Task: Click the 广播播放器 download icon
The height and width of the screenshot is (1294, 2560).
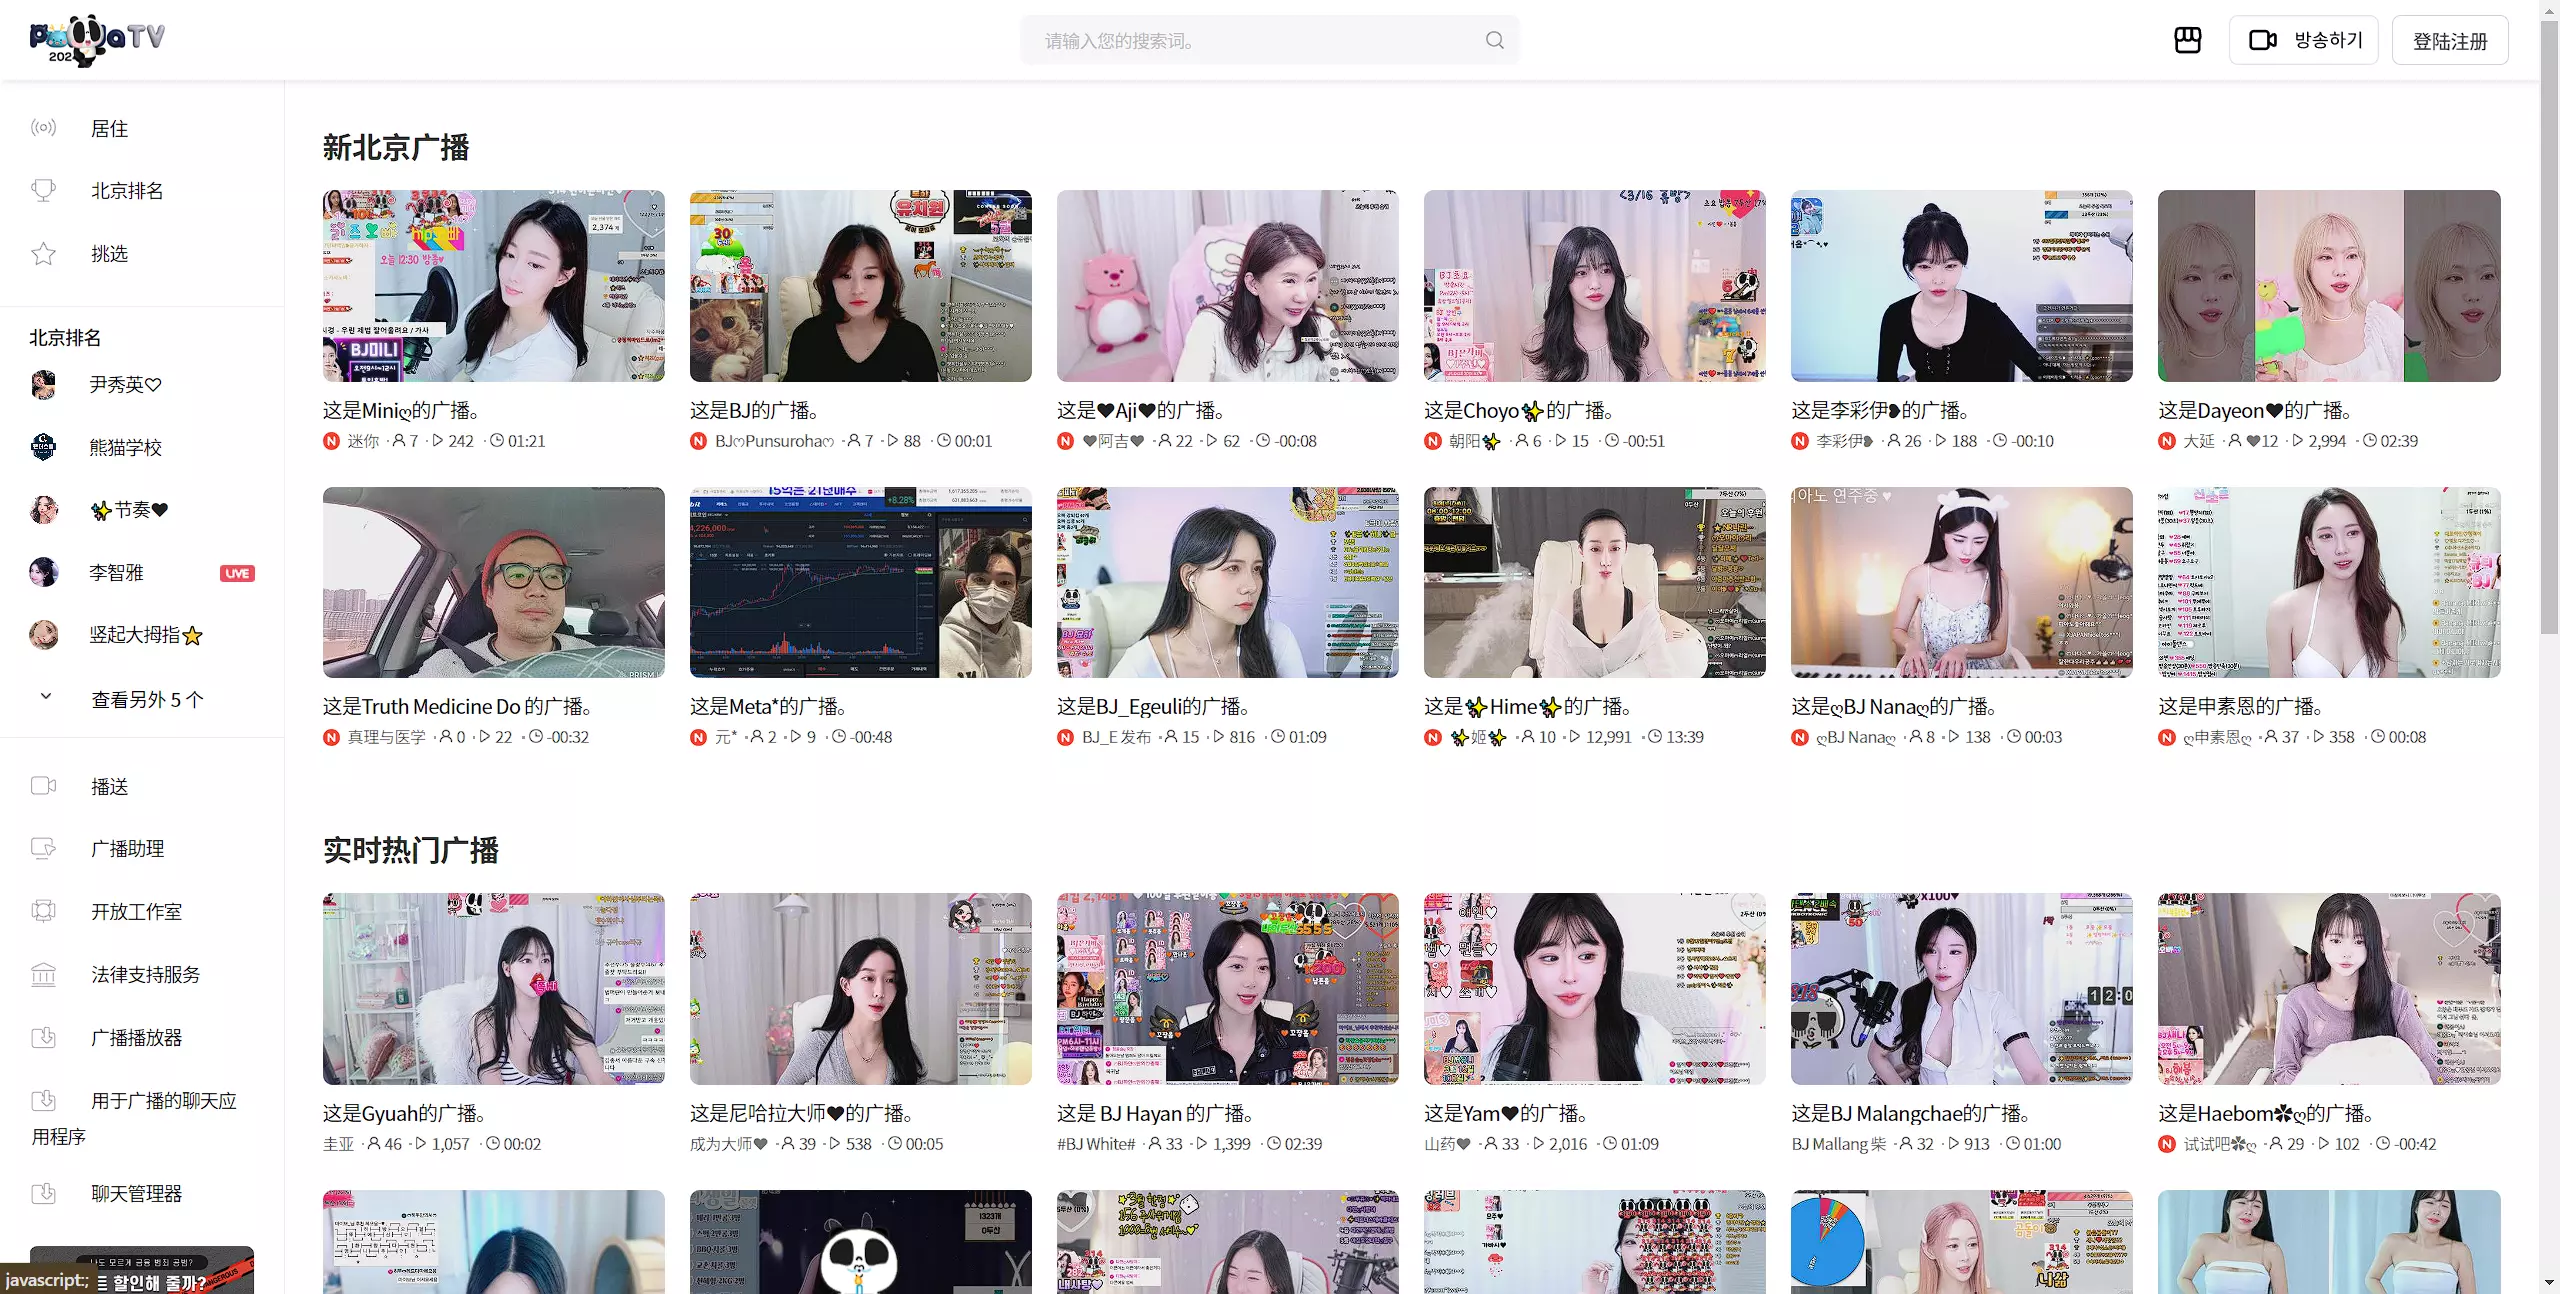Action: click(x=43, y=1037)
